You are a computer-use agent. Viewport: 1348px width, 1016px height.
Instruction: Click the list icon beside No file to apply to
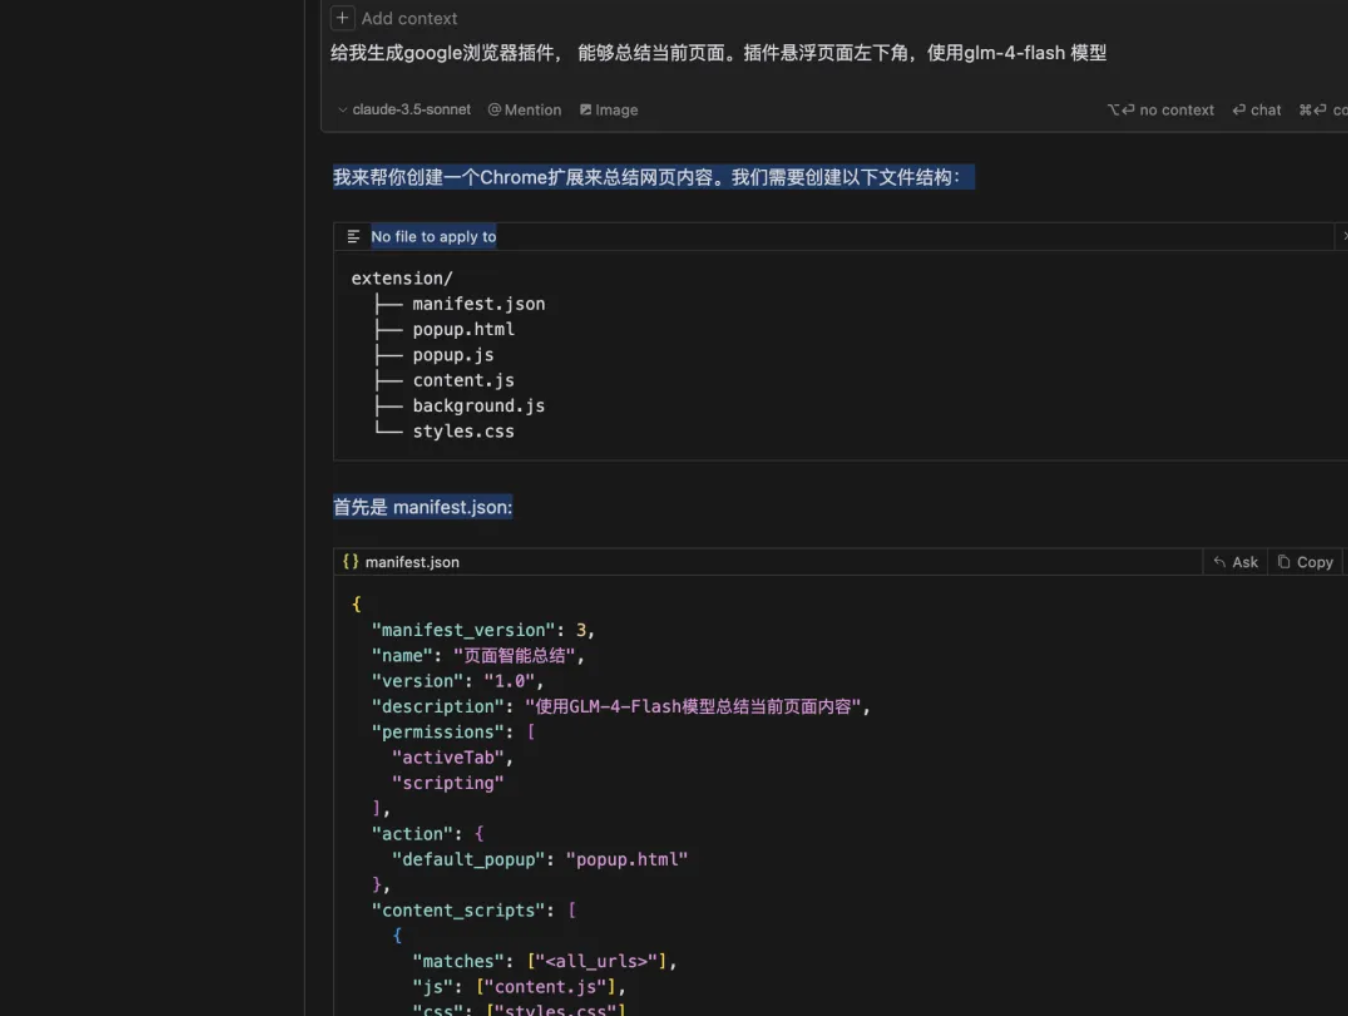coord(353,237)
